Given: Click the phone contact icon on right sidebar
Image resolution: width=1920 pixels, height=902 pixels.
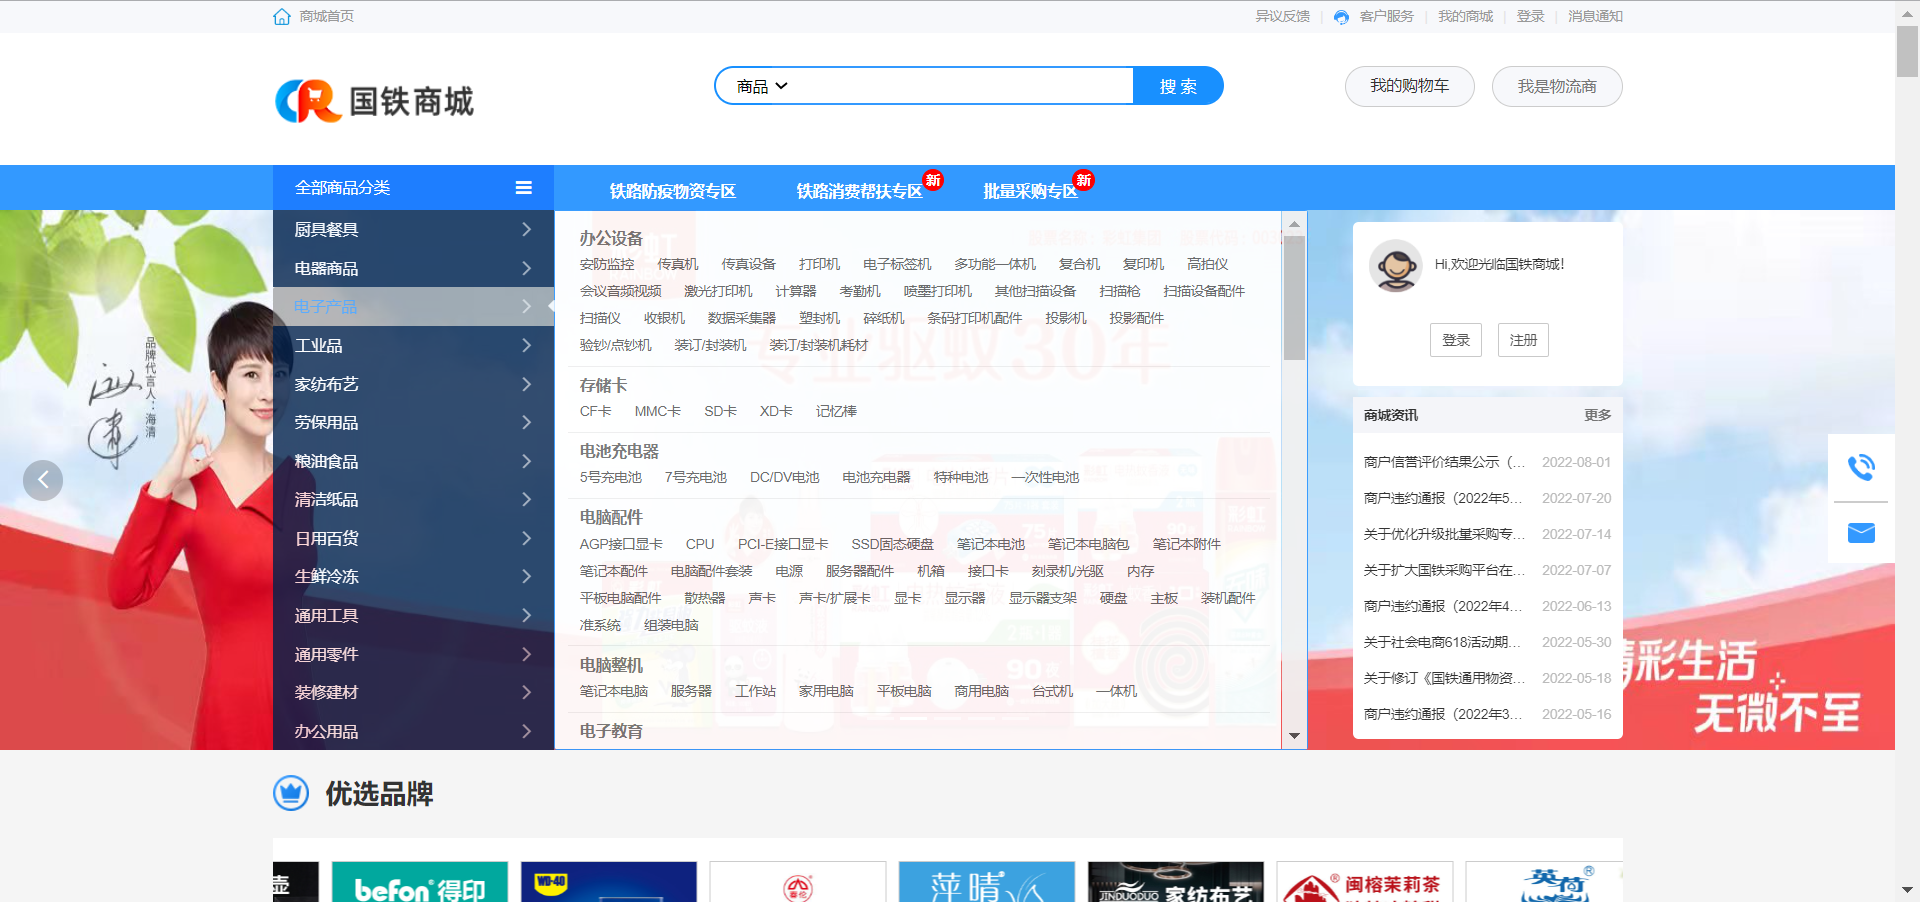Looking at the screenshot, I should tap(1861, 467).
